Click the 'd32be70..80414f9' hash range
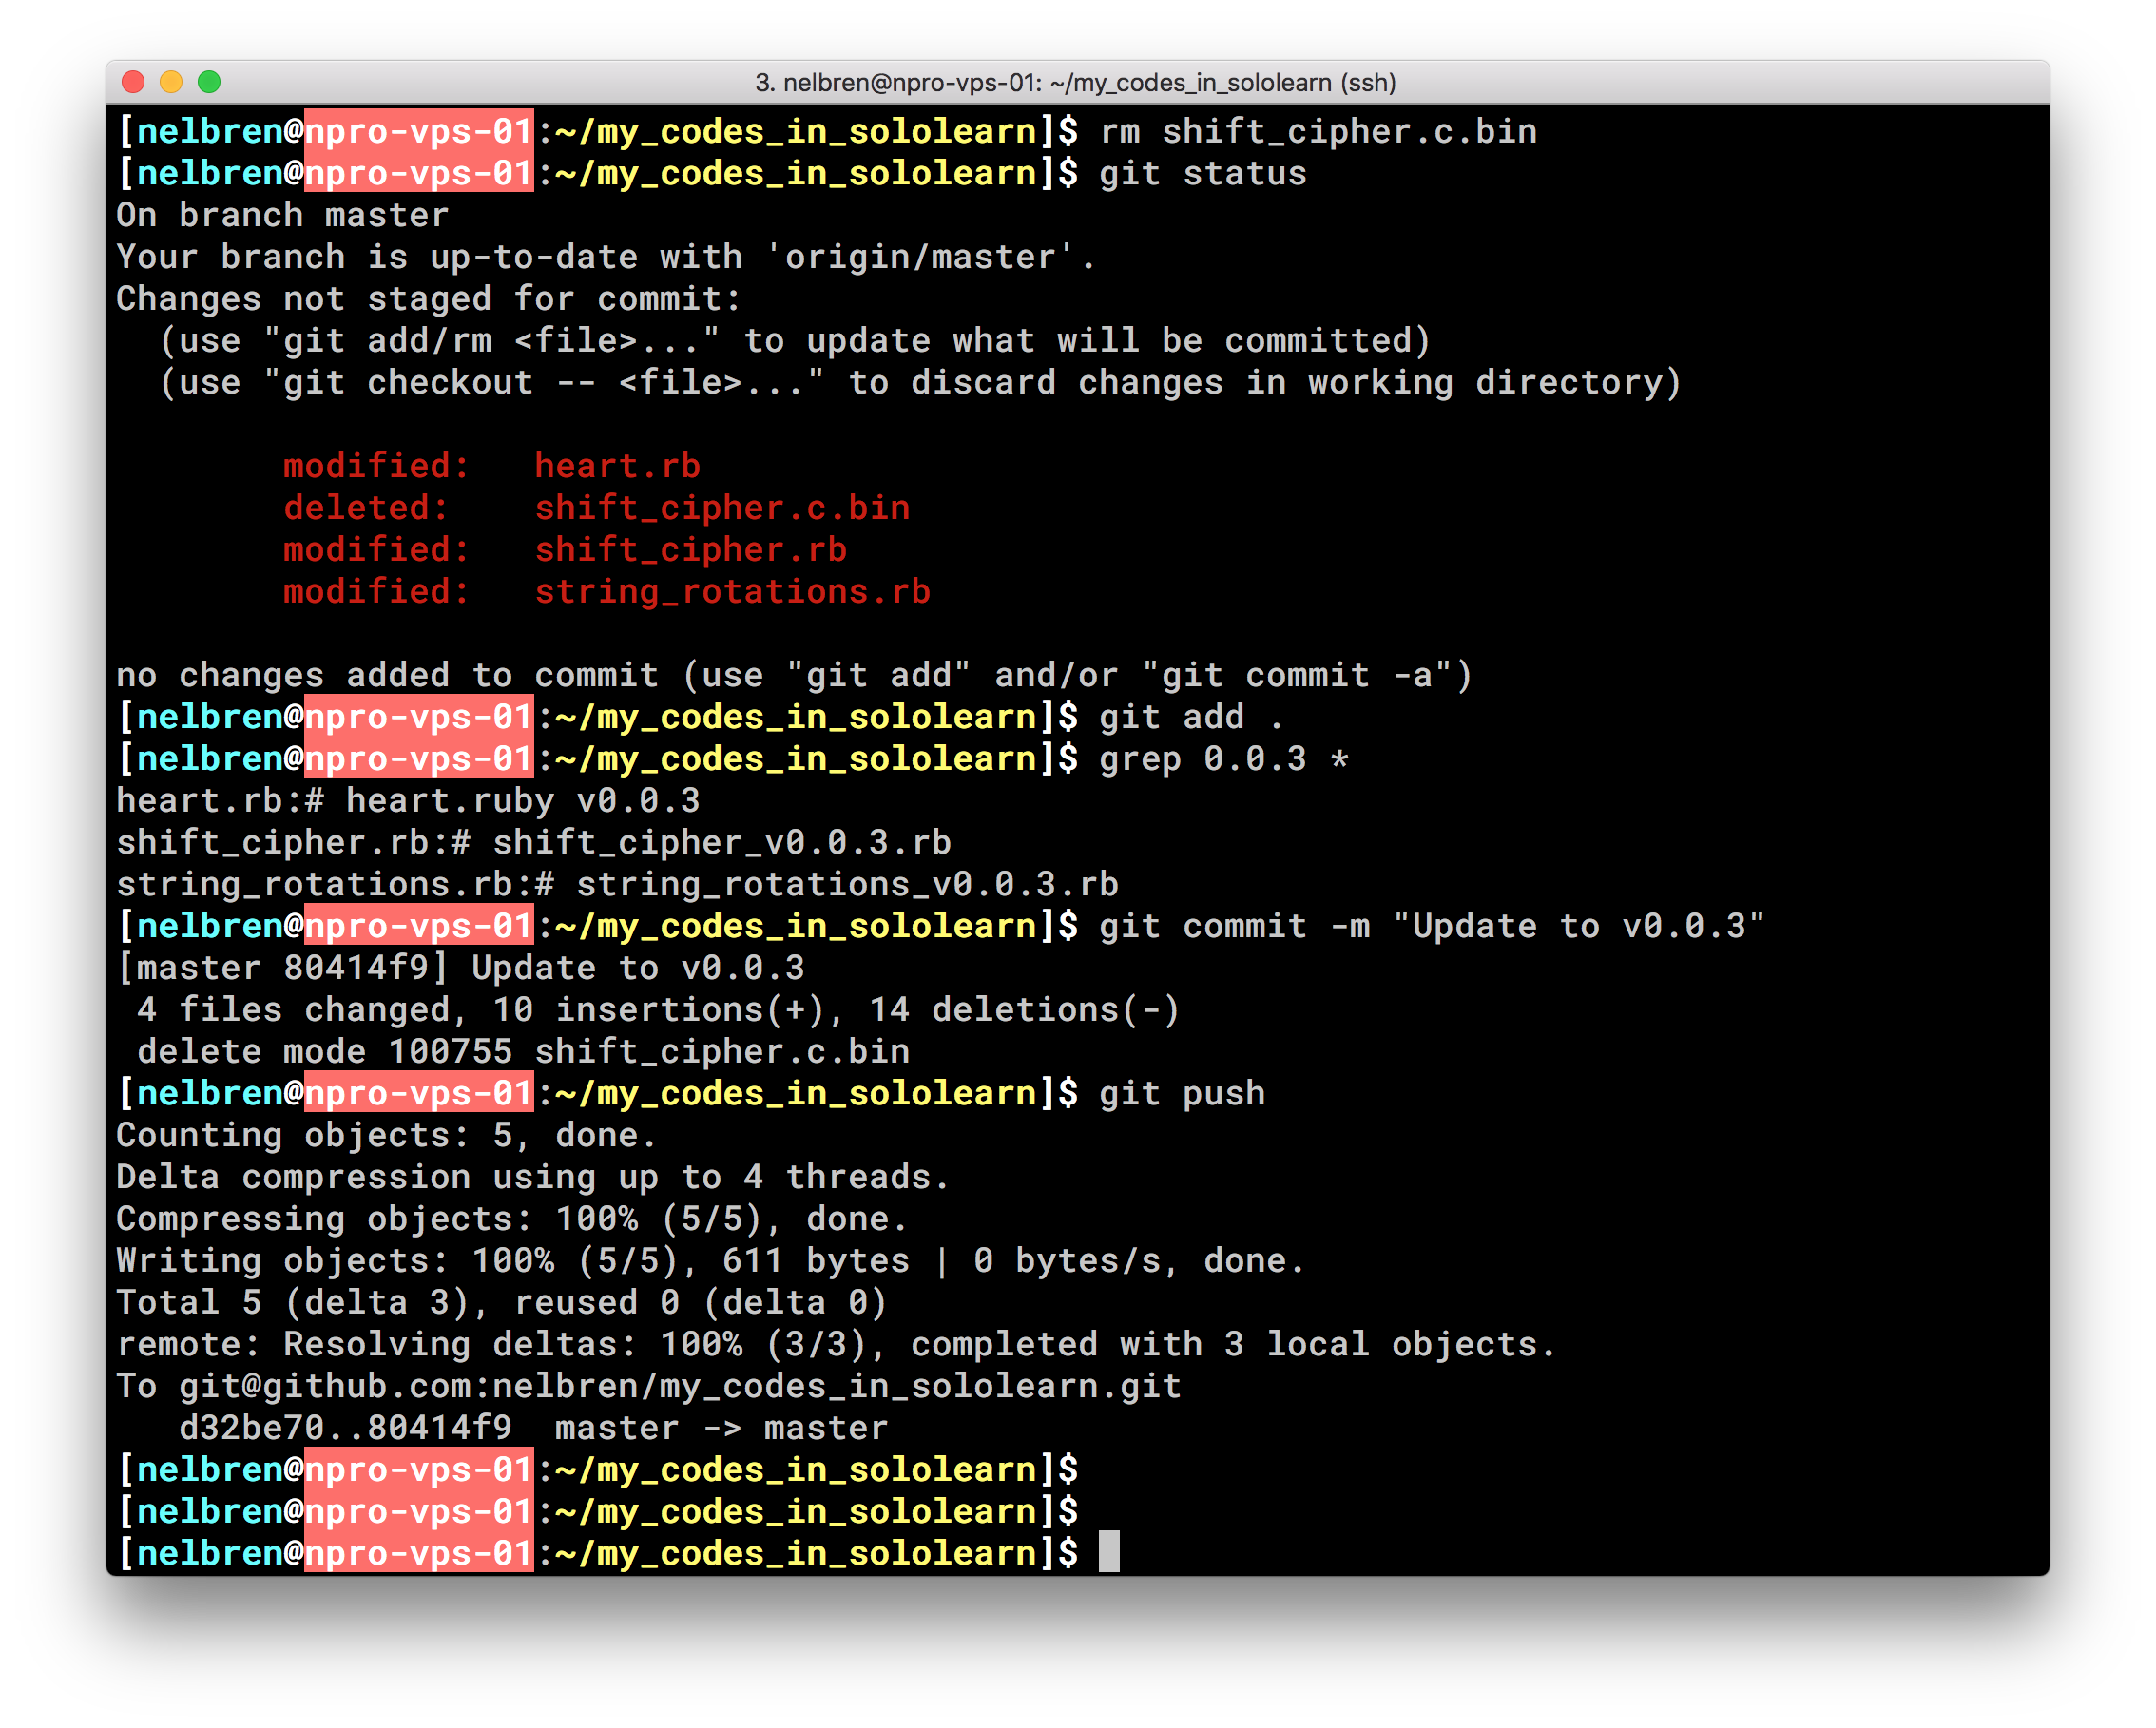 [345, 1428]
